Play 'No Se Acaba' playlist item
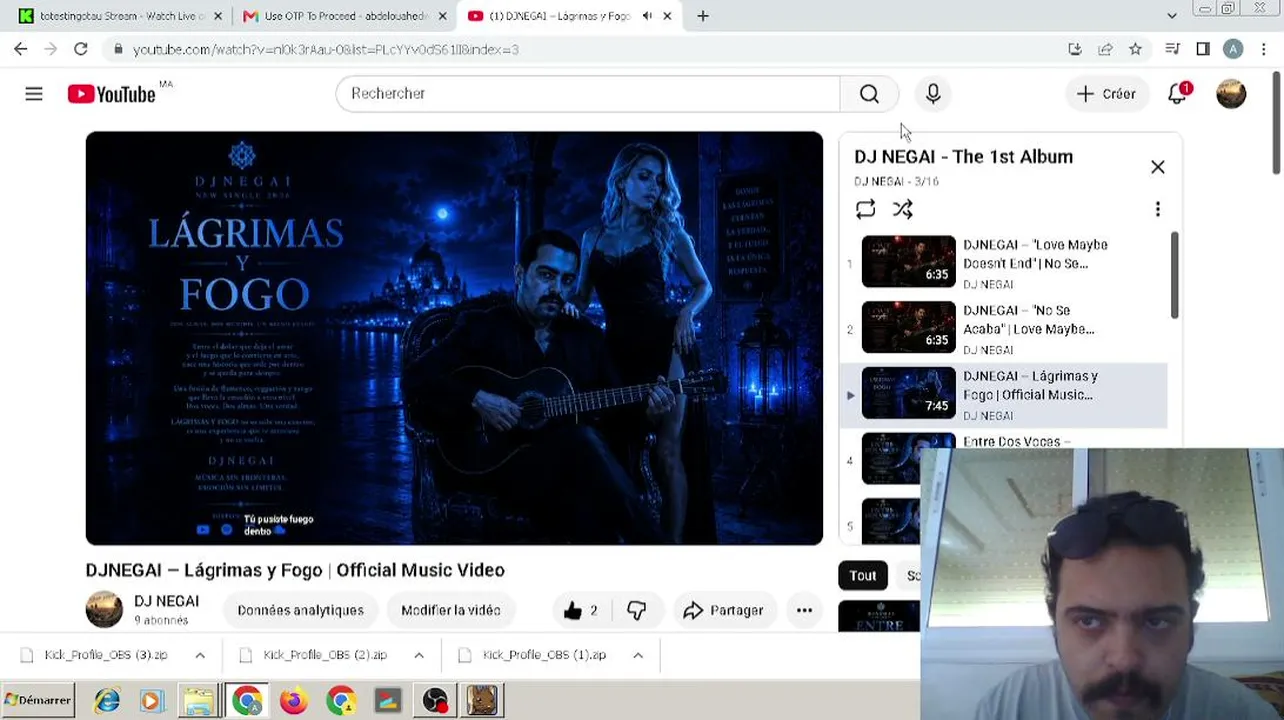This screenshot has height=720, width=1284. tap(1003, 329)
